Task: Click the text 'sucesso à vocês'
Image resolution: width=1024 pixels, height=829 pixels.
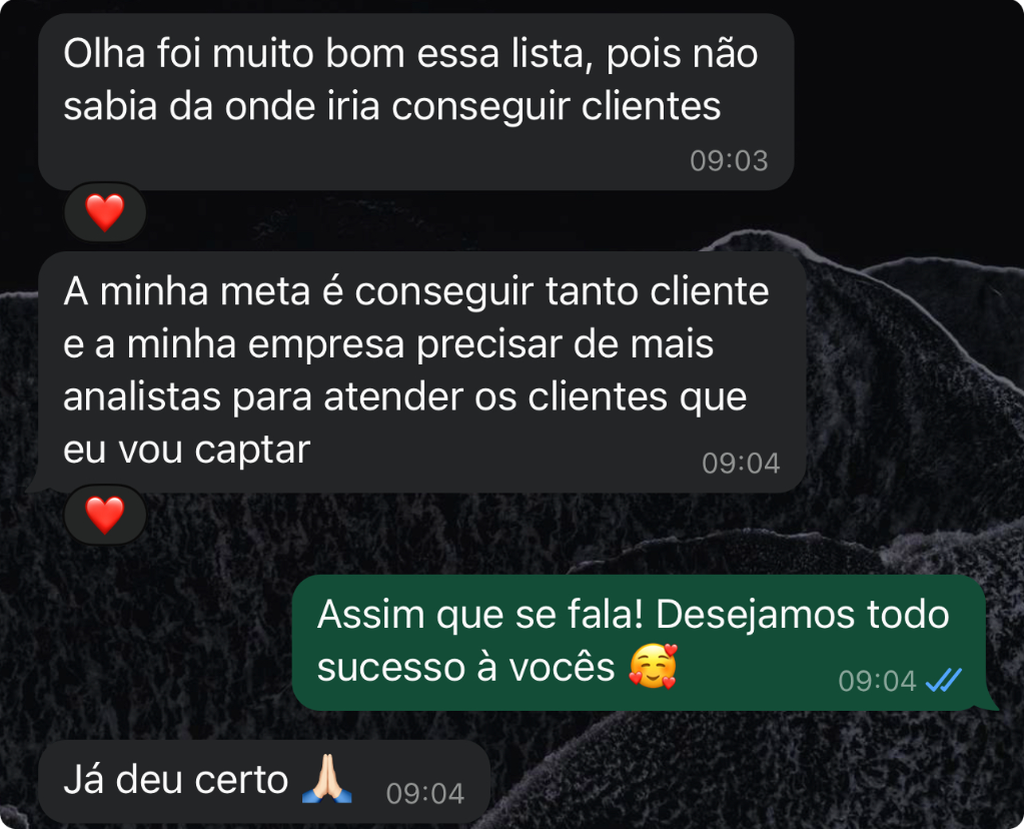Action: (466, 667)
